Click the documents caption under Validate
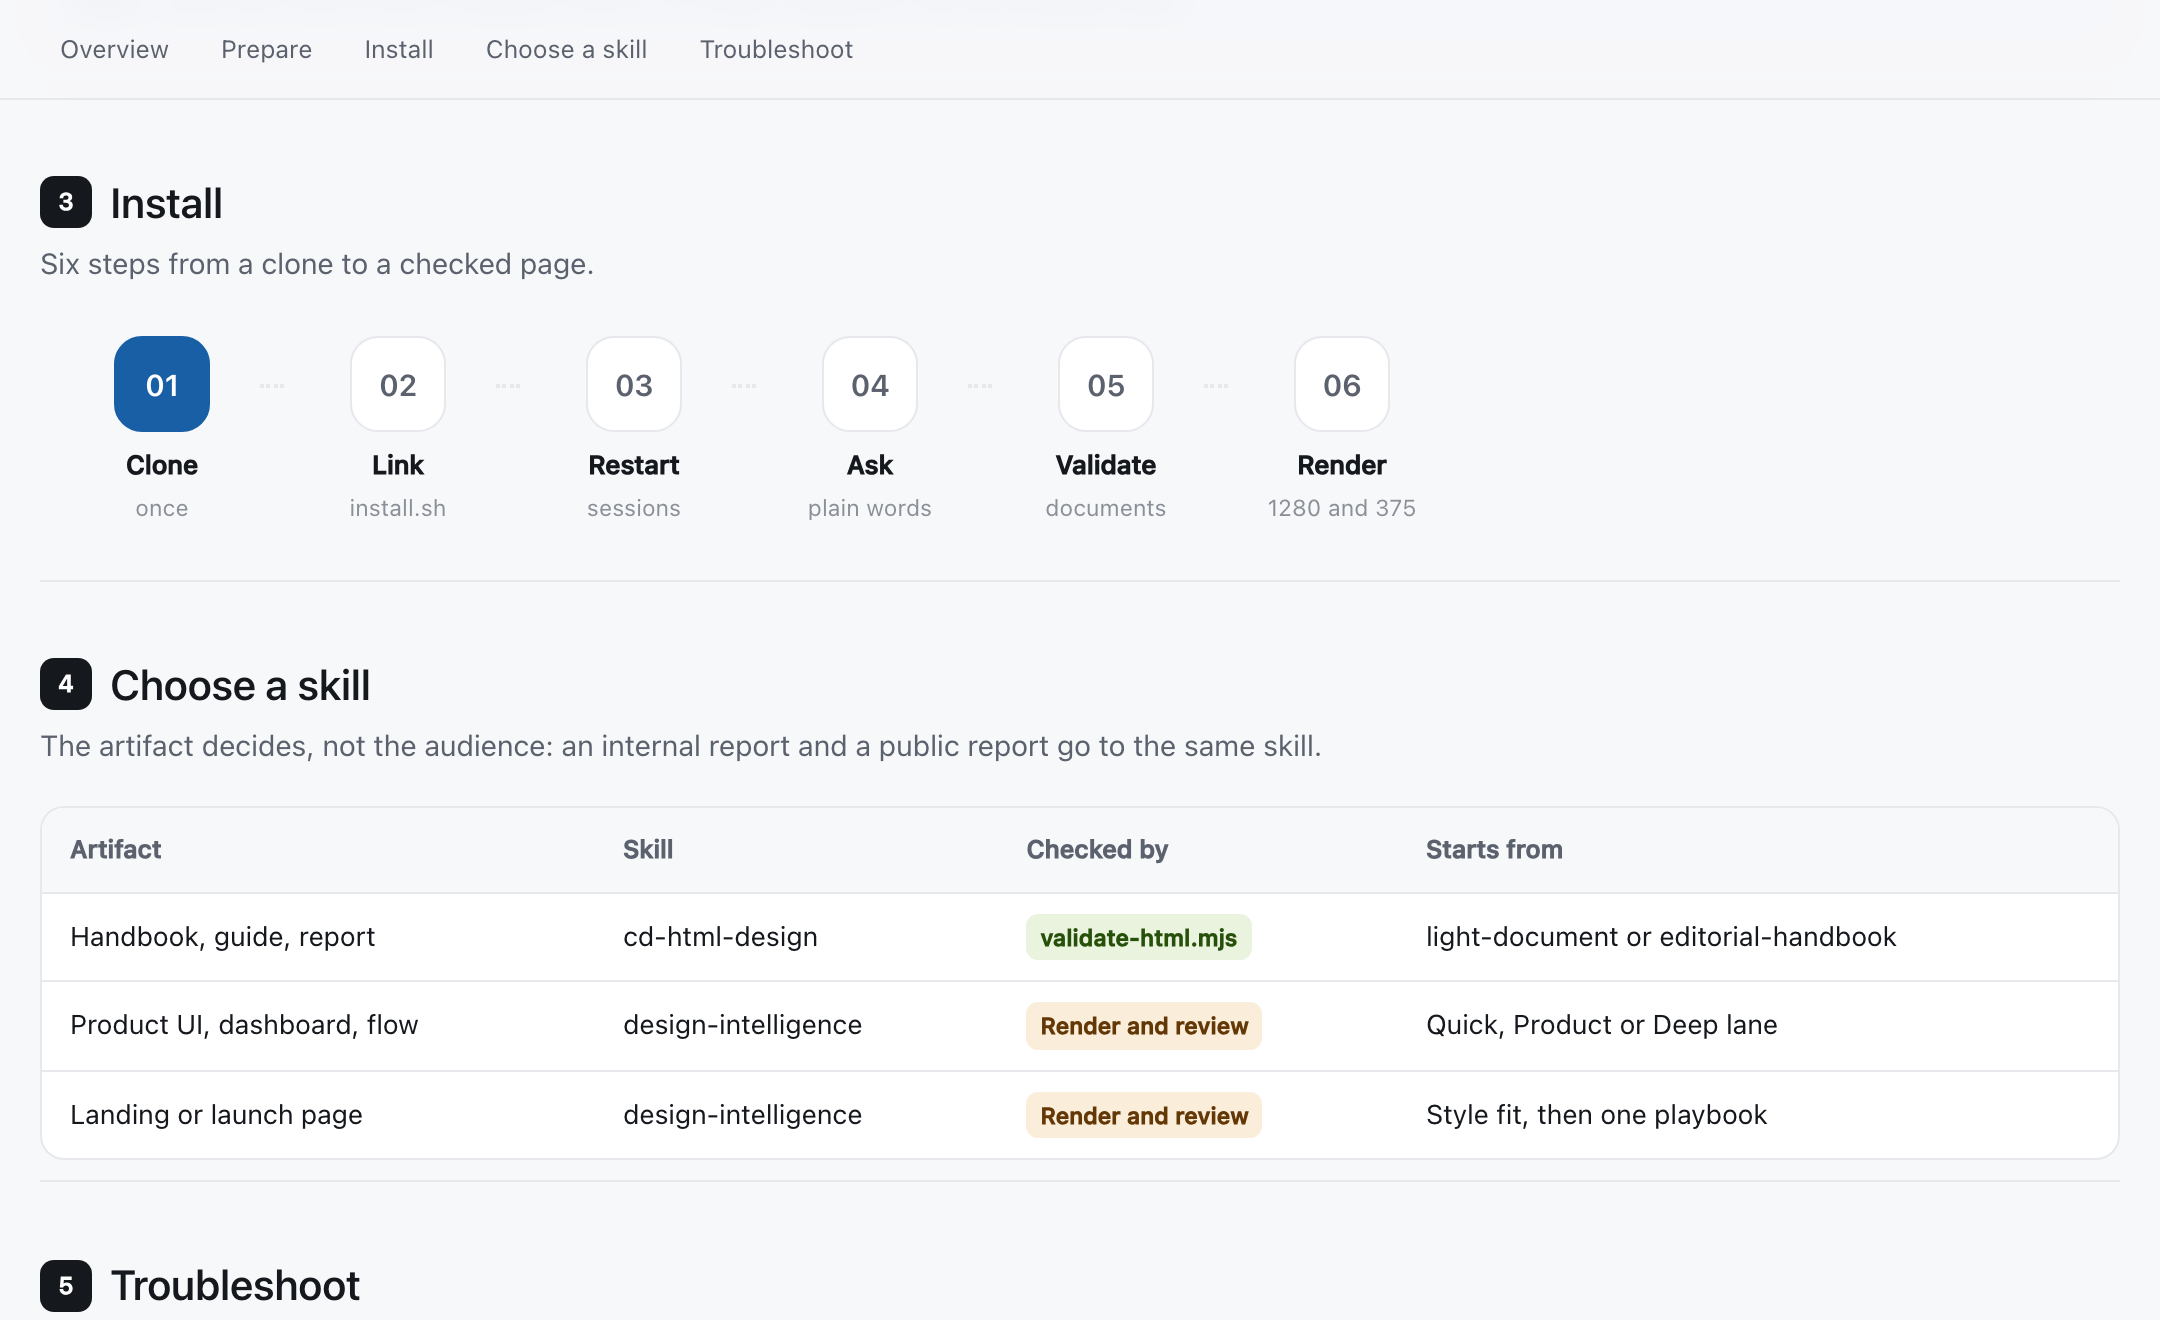Image resolution: width=2160 pixels, height=1320 pixels. [x=1106, y=508]
